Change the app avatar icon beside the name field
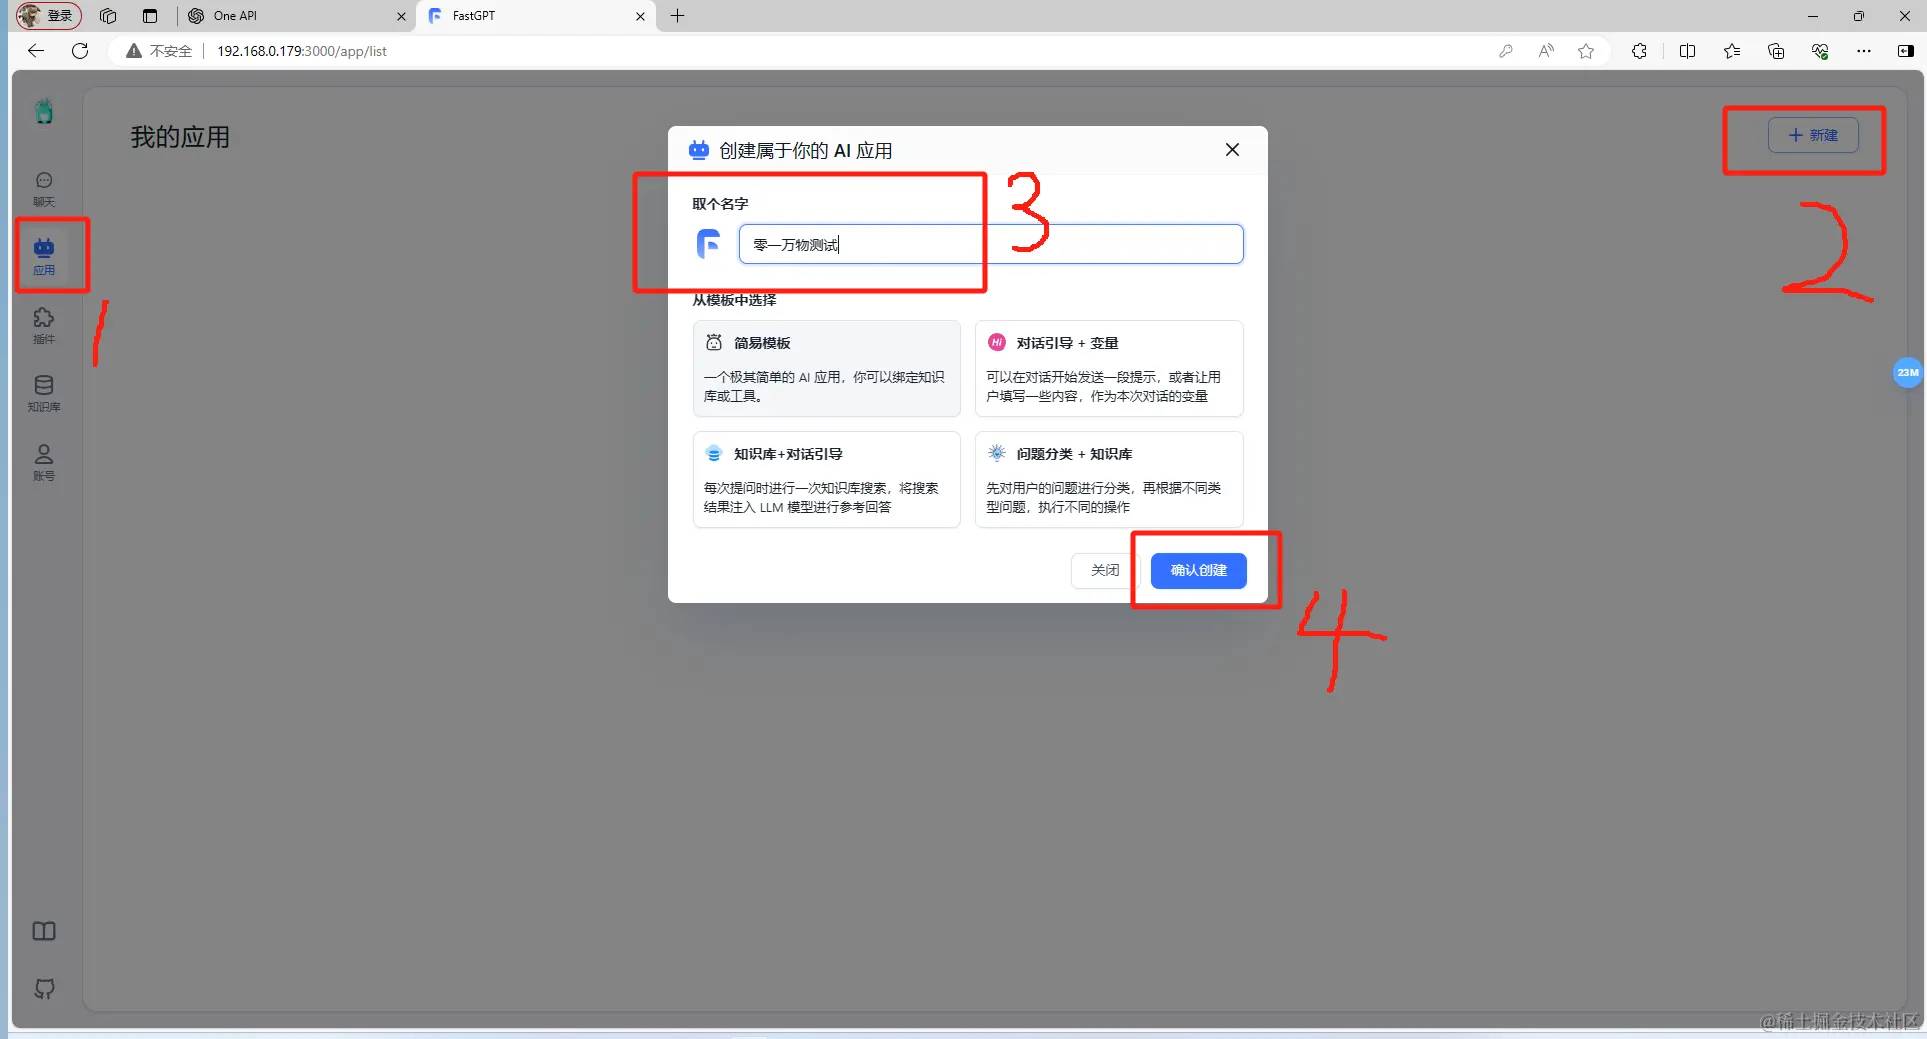 click(708, 244)
